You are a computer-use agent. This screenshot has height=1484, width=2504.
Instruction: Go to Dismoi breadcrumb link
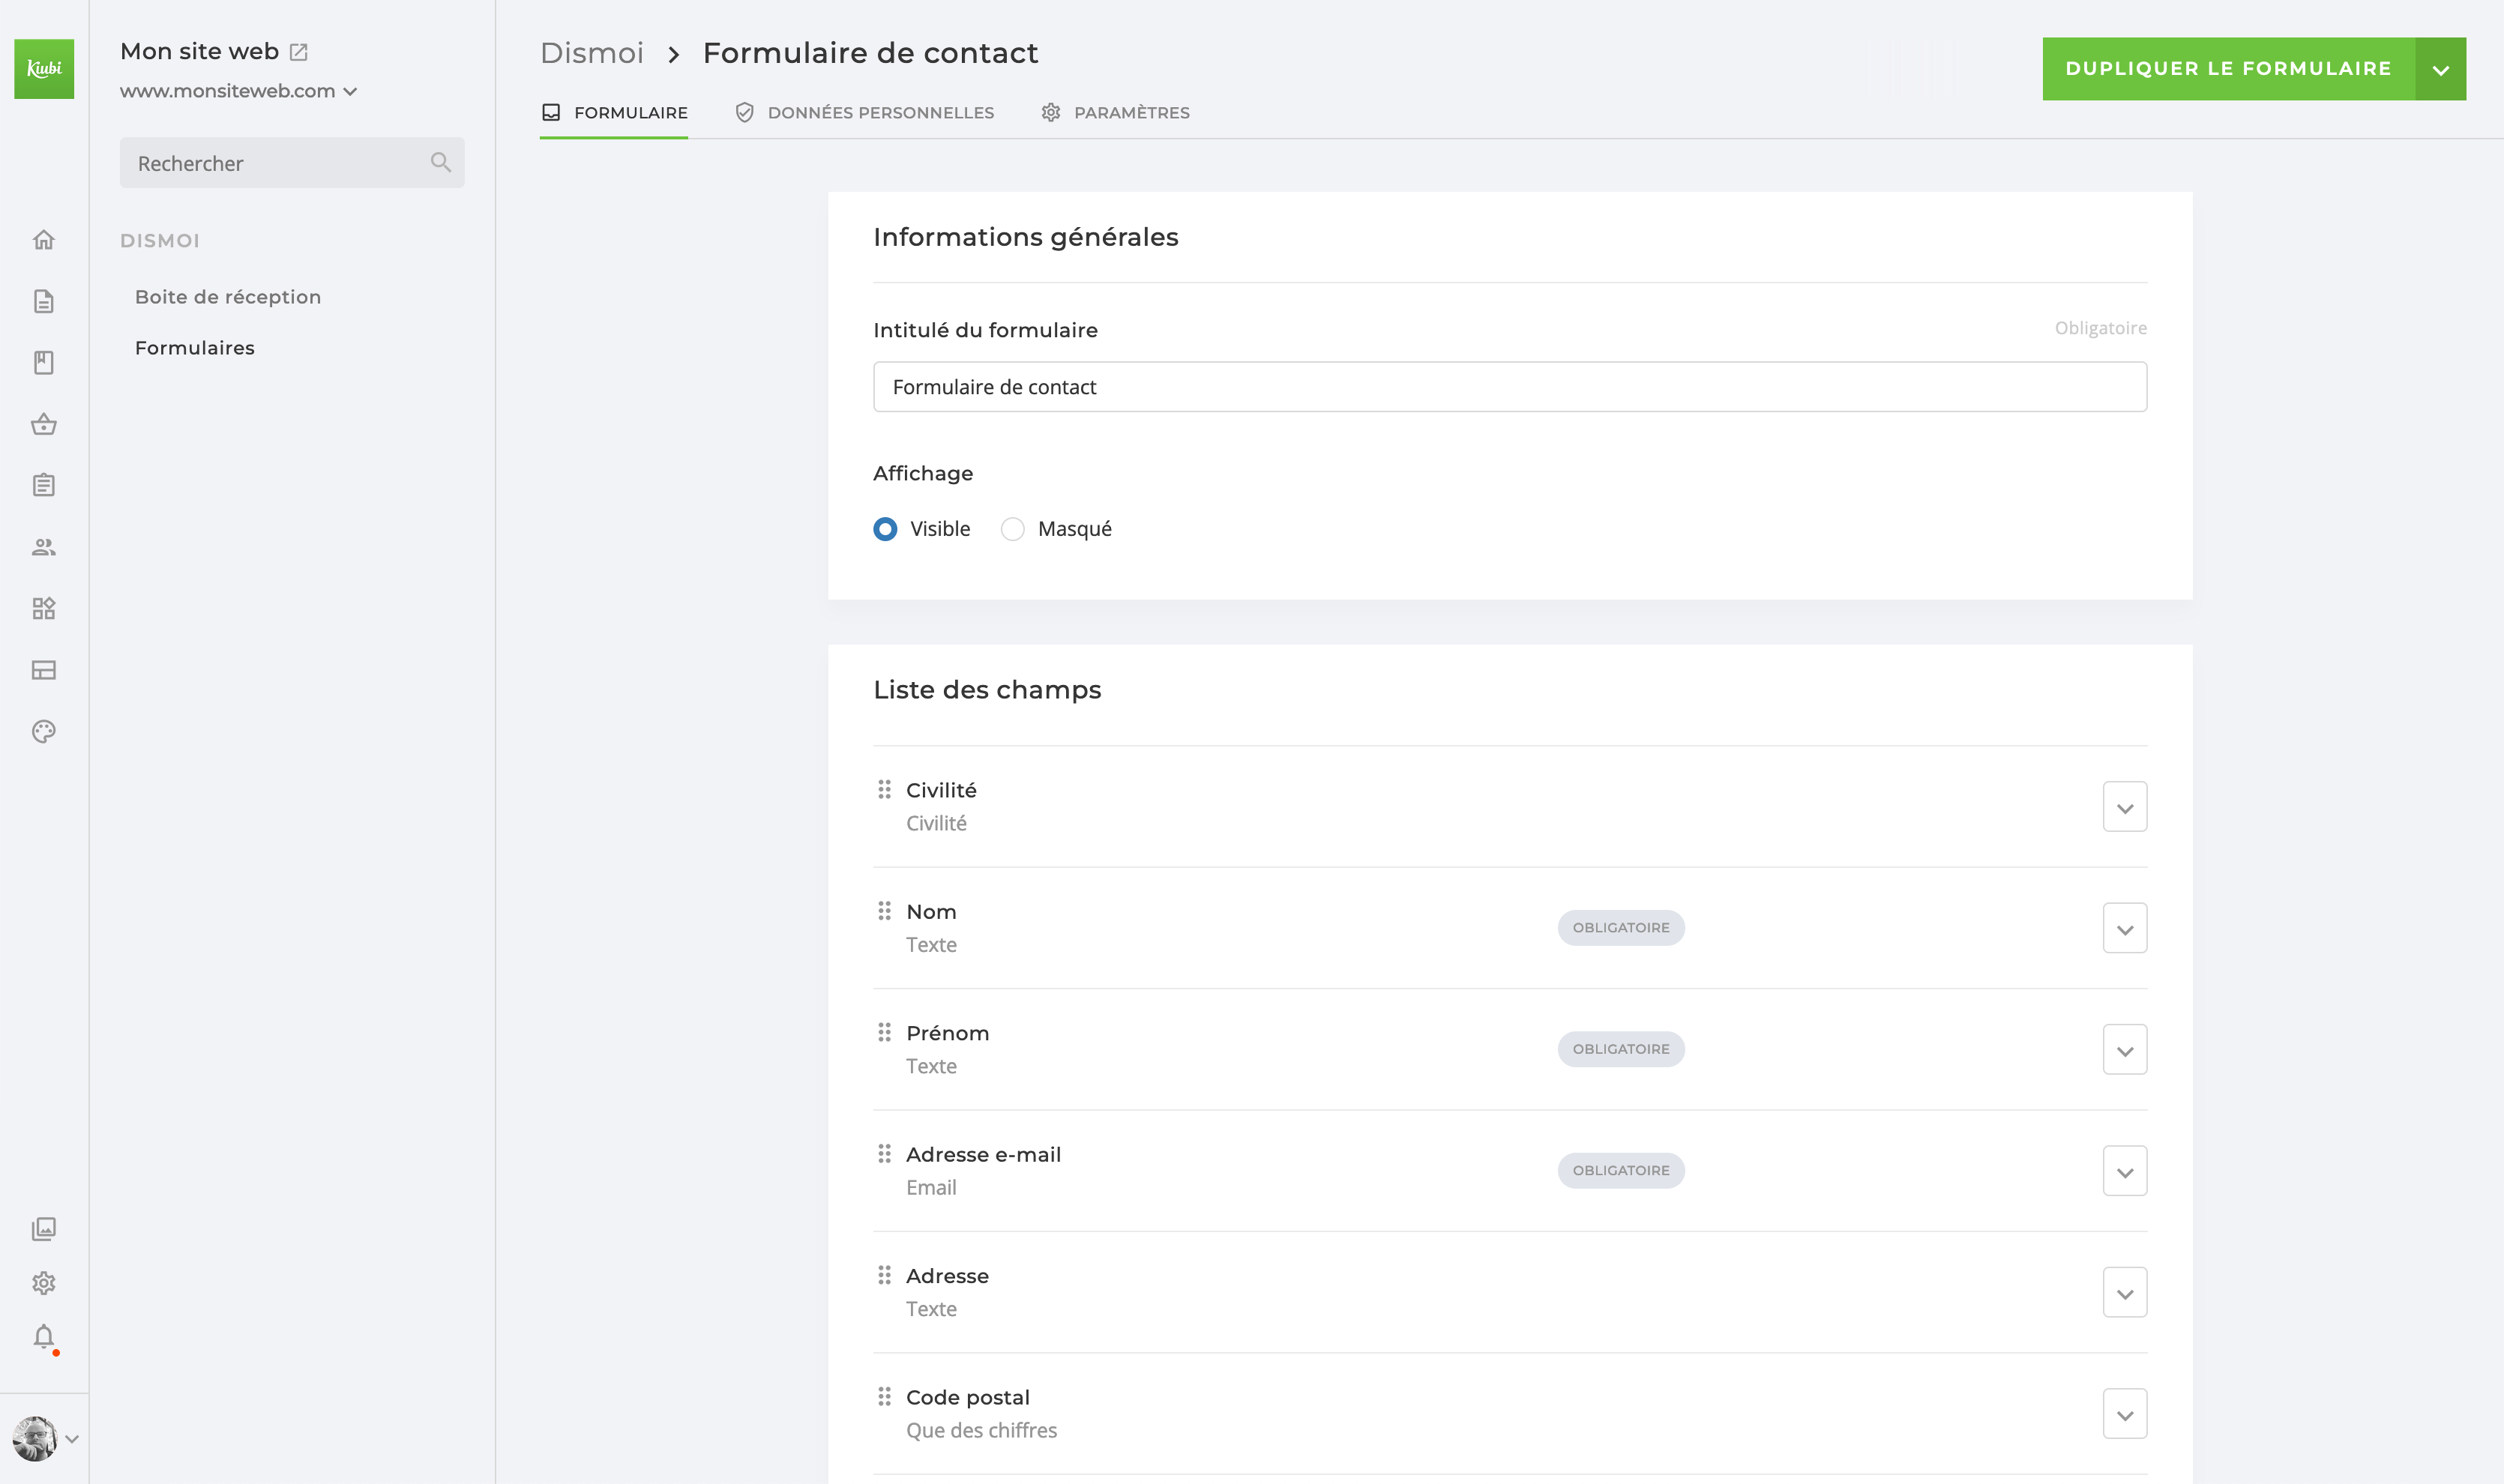(x=592, y=53)
